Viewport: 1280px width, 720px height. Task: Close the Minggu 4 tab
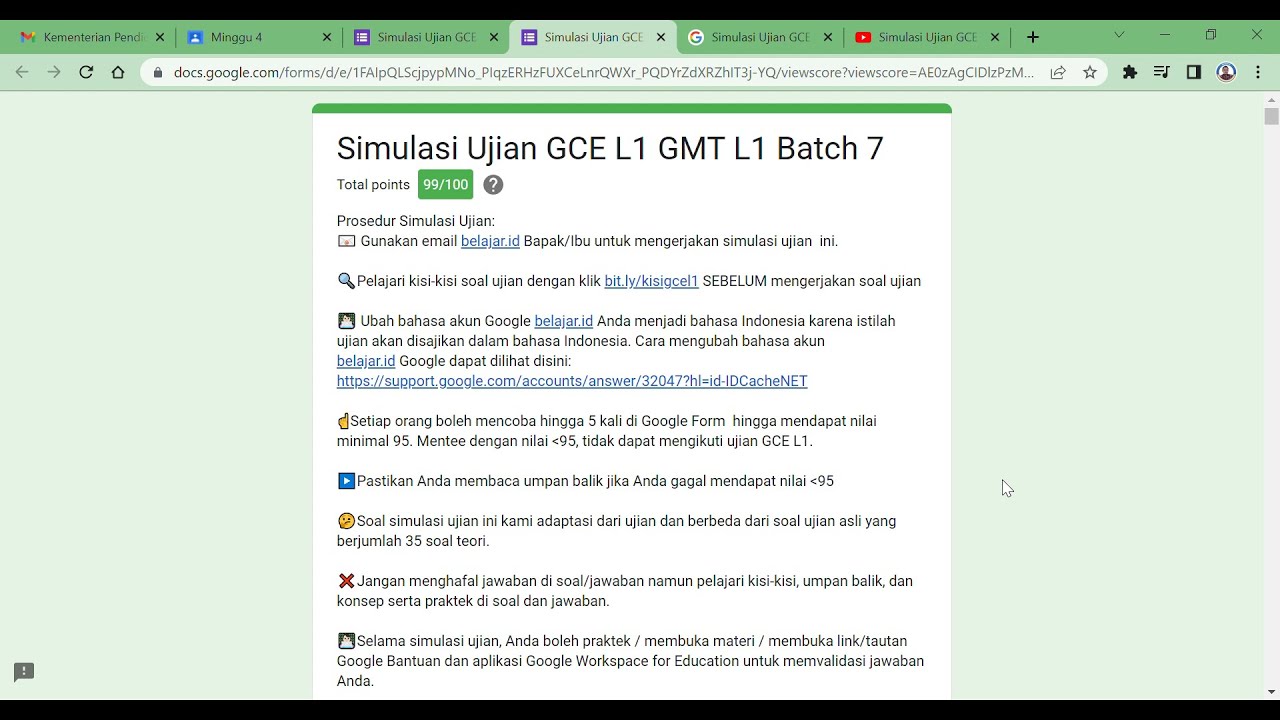327,37
